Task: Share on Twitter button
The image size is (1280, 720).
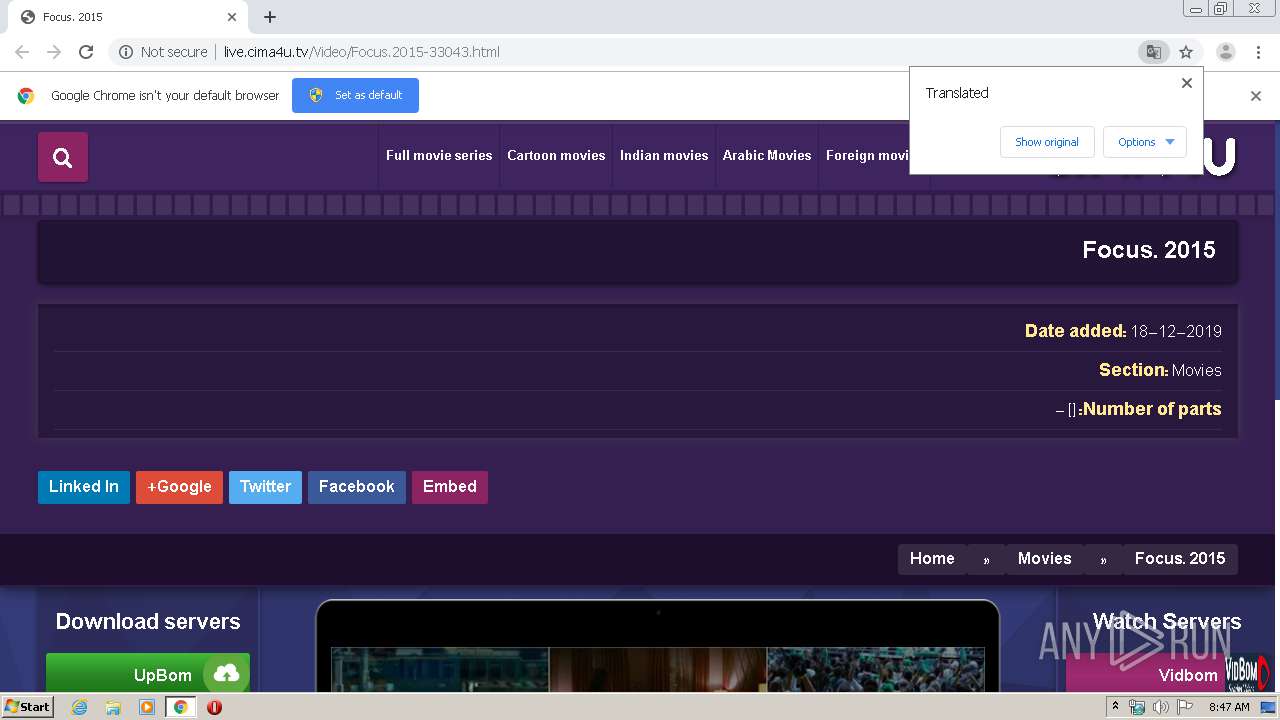Action: tap(265, 487)
